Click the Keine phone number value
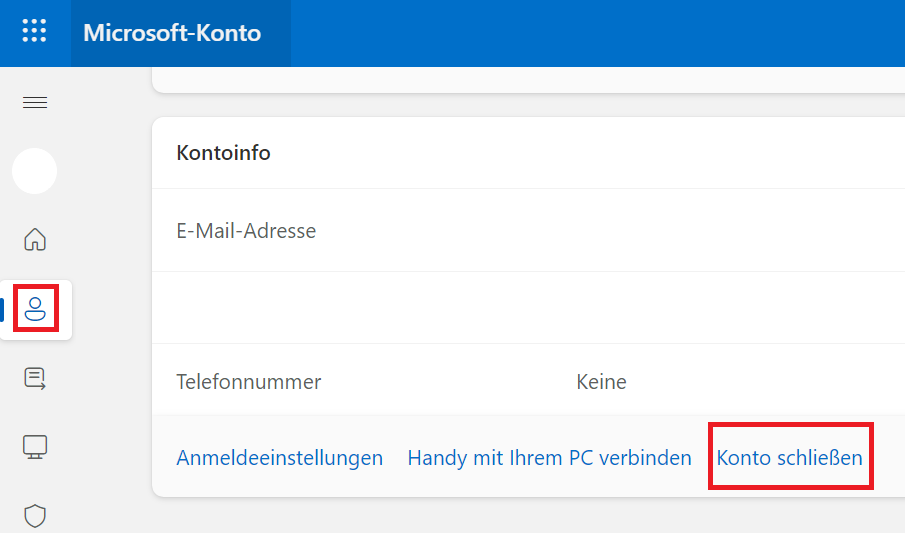The width and height of the screenshot is (905, 533). pos(601,382)
